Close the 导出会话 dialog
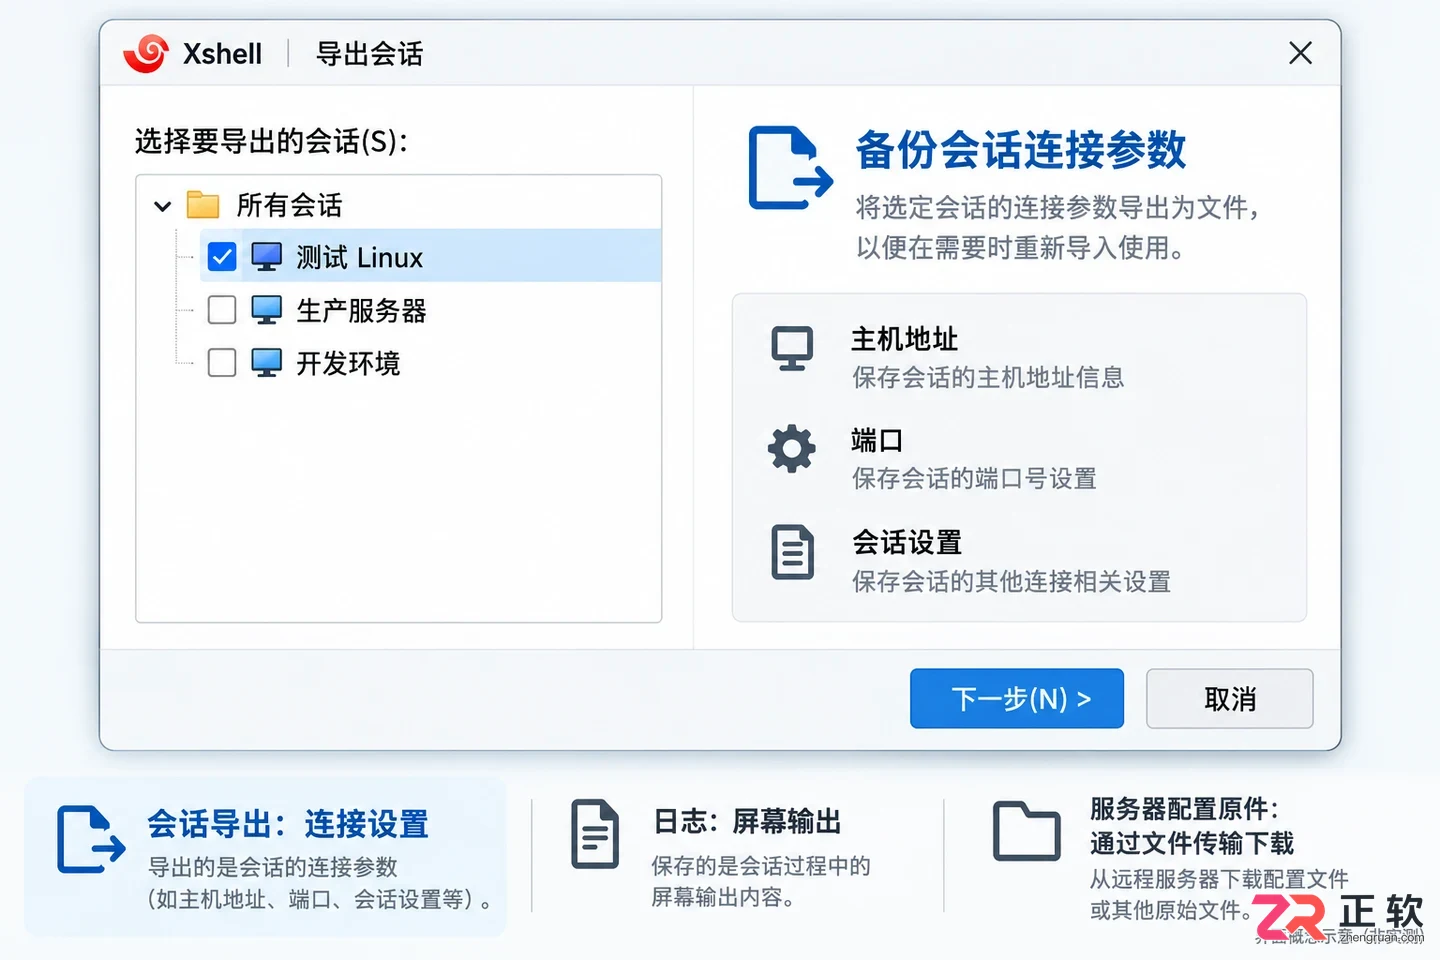 [1300, 53]
